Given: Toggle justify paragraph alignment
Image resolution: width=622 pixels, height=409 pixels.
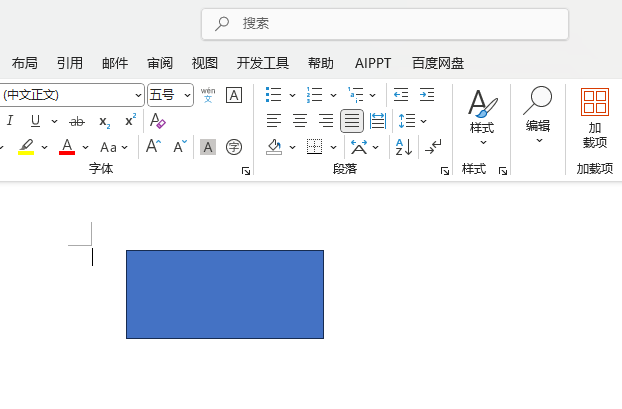Looking at the screenshot, I should click(x=351, y=121).
